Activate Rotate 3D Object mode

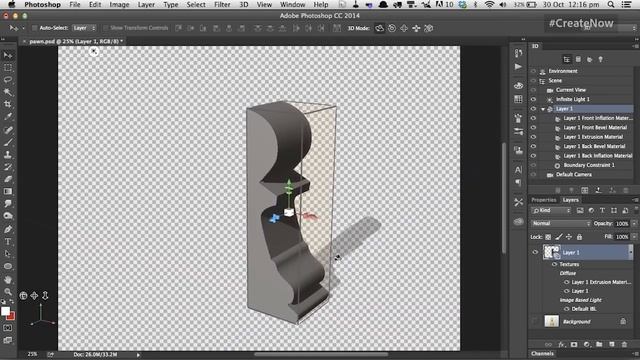[380, 28]
